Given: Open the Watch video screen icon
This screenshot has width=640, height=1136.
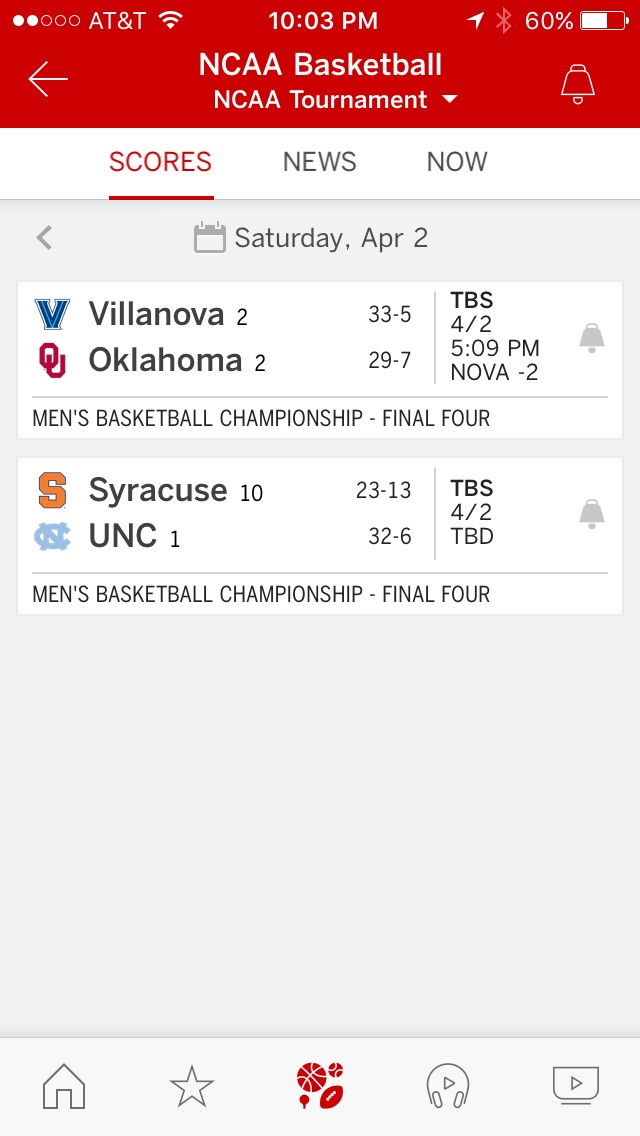Looking at the screenshot, I should pyautogui.click(x=575, y=1085).
